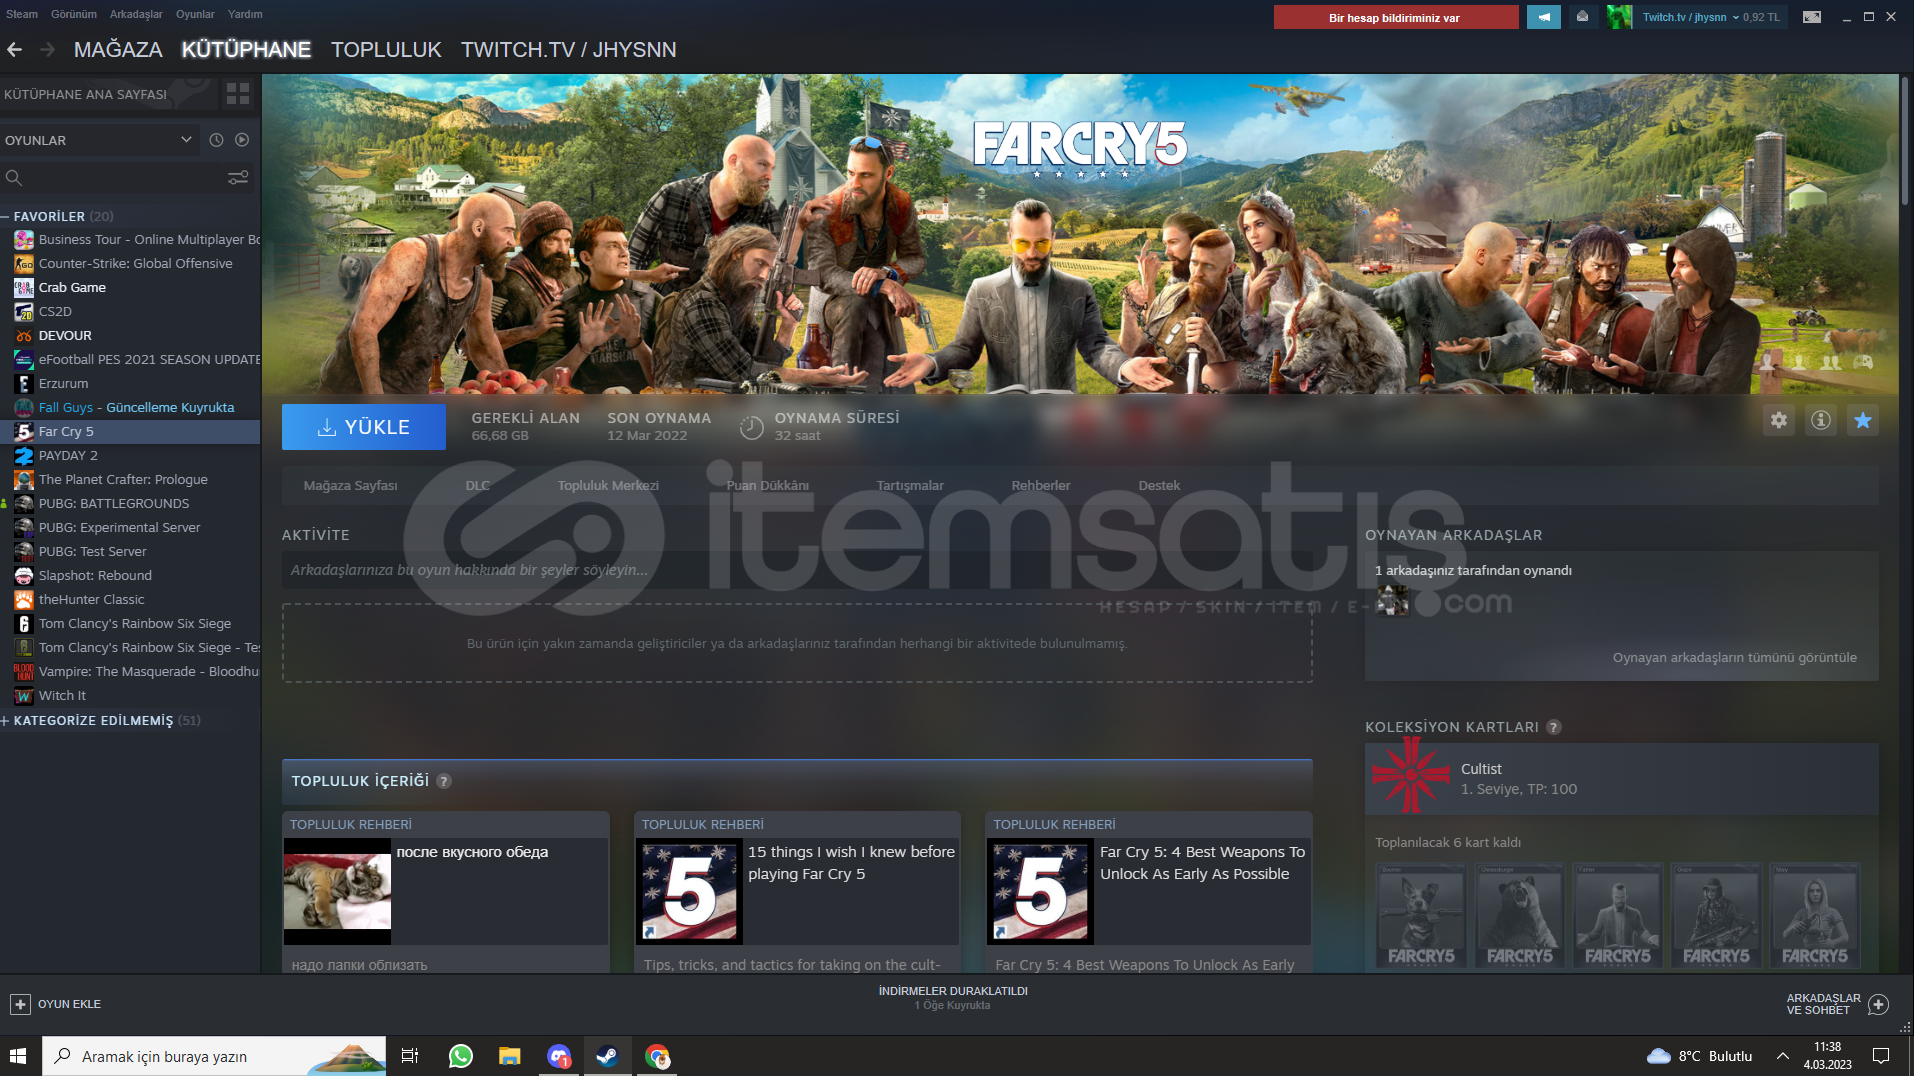Viewport: 1914px width, 1076px height.
Task: Click the YÜKLE install button
Action: point(364,427)
